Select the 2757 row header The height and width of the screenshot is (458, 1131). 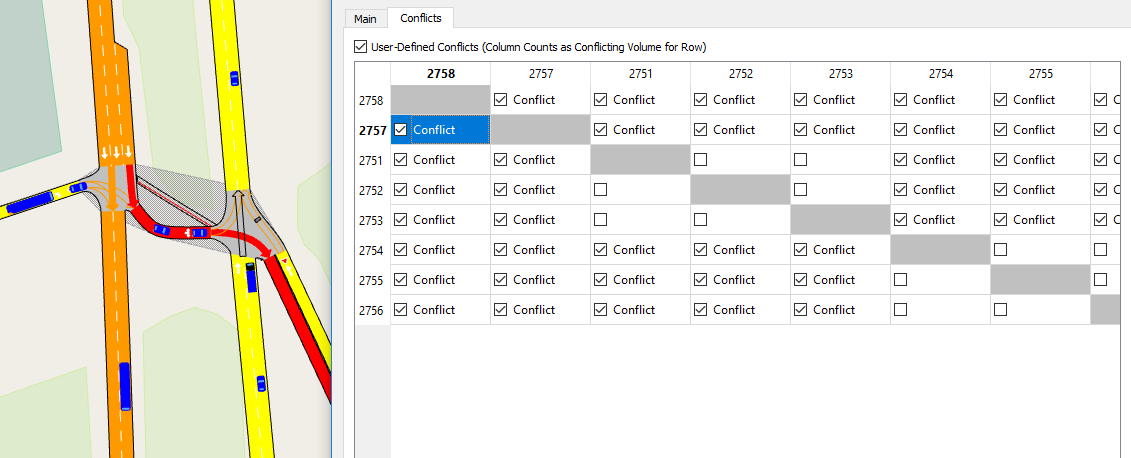(x=372, y=130)
